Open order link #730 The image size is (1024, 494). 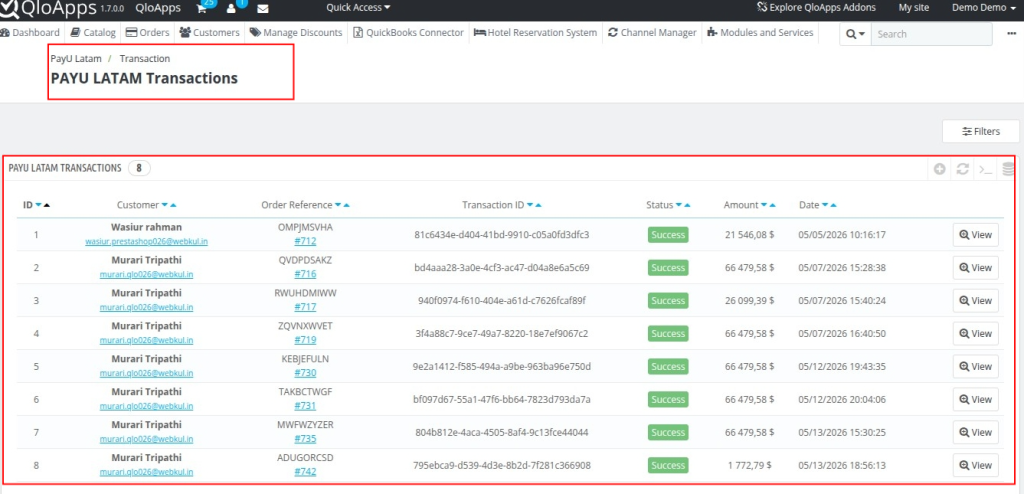tap(305, 373)
